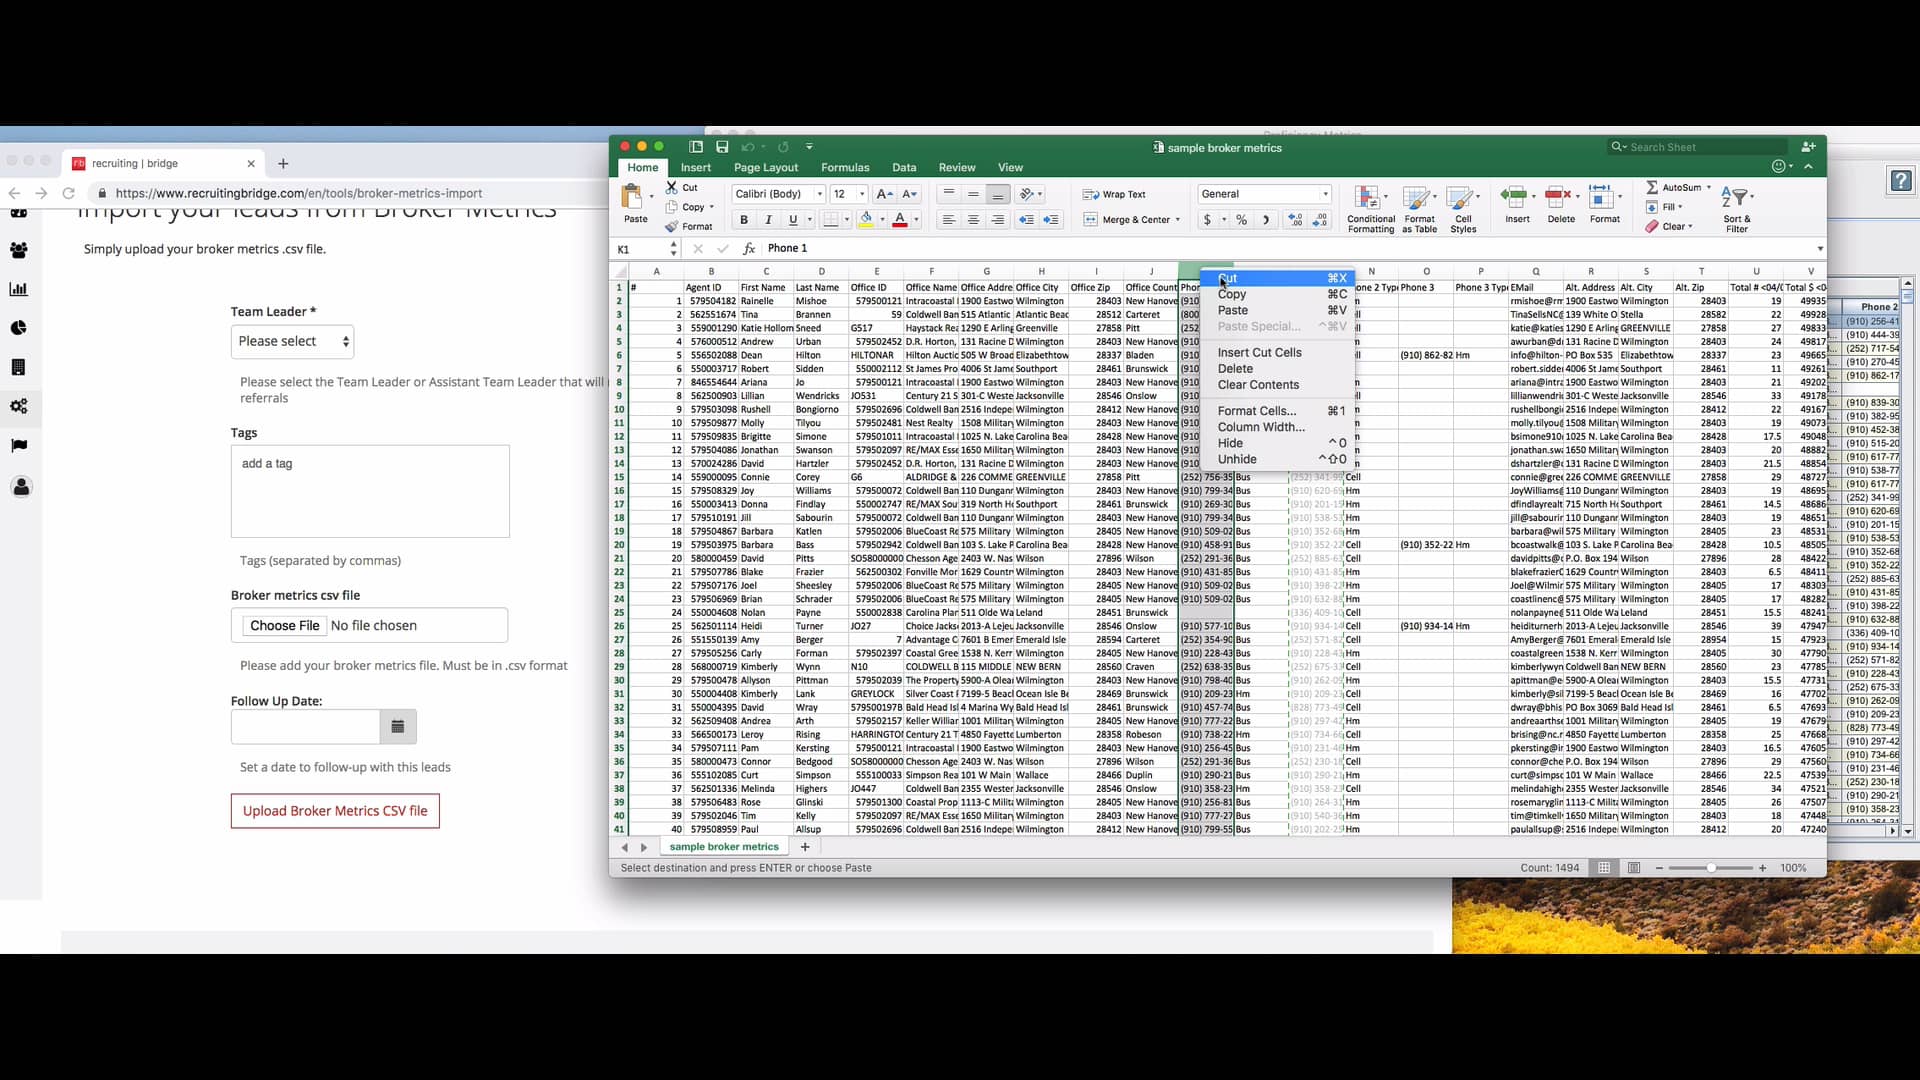The width and height of the screenshot is (1920, 1080).
Task: Apply percent style to the selection
Action: pyautogui.click(x=1241, y=220)
